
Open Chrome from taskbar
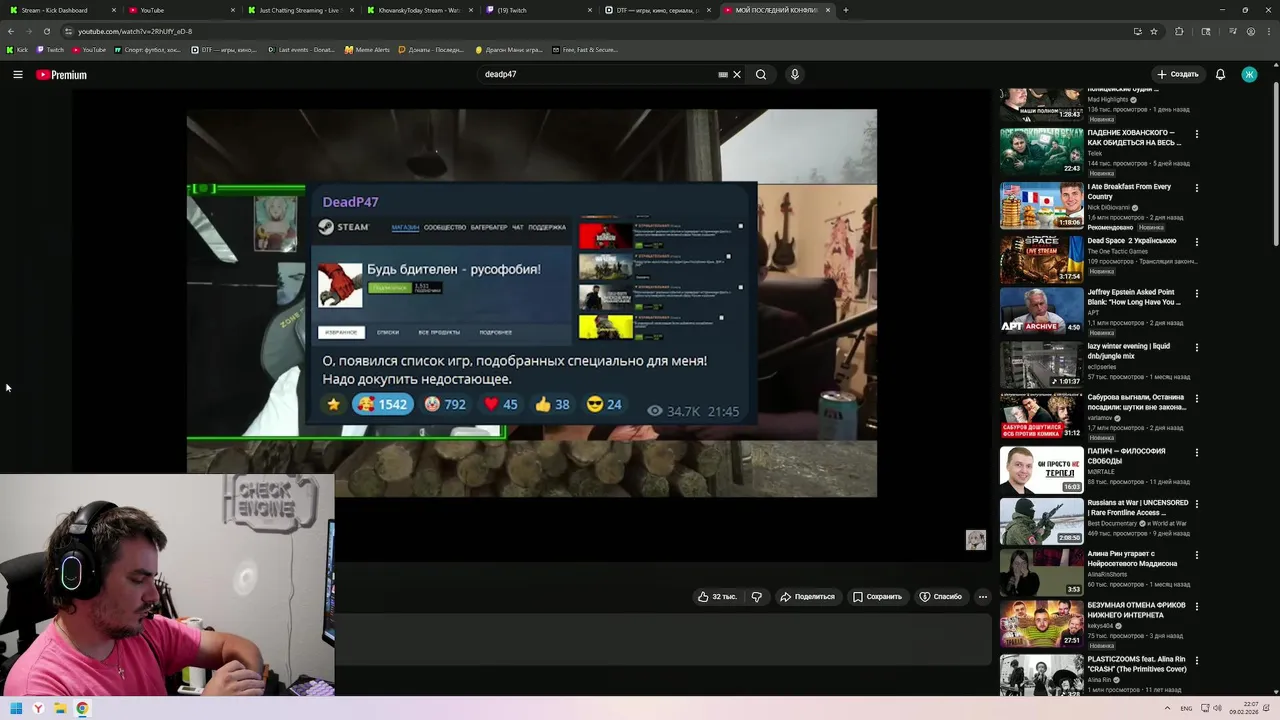tap(82, 709)
